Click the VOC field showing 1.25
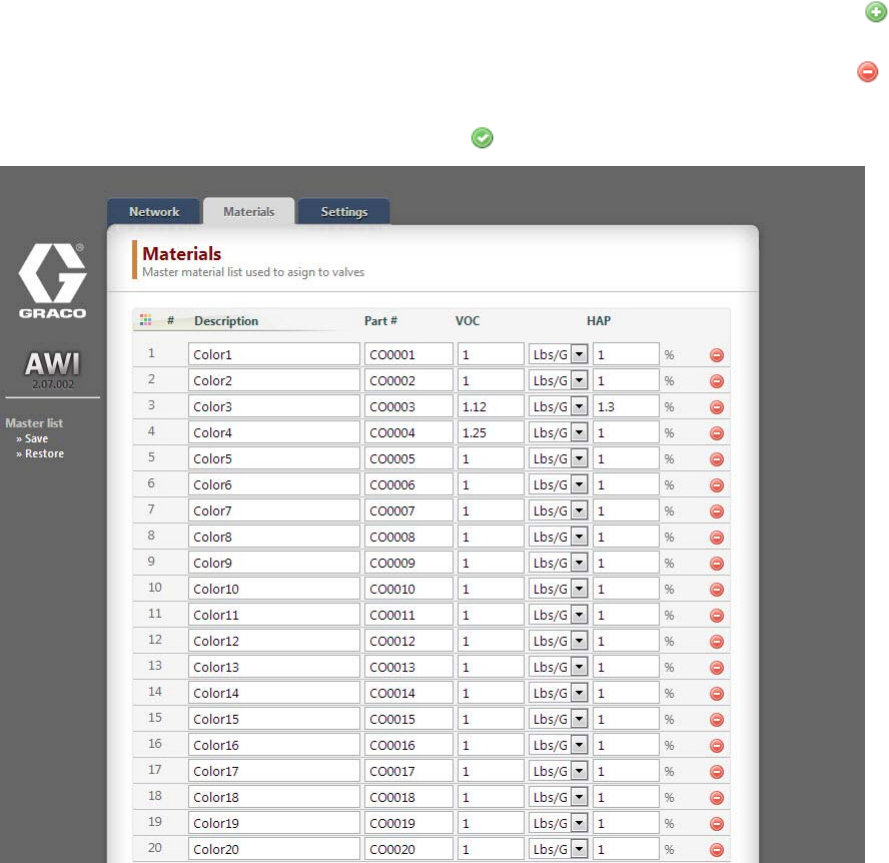Image resolution: width=889 pixels, height=863 pixels. pos(490,433)
